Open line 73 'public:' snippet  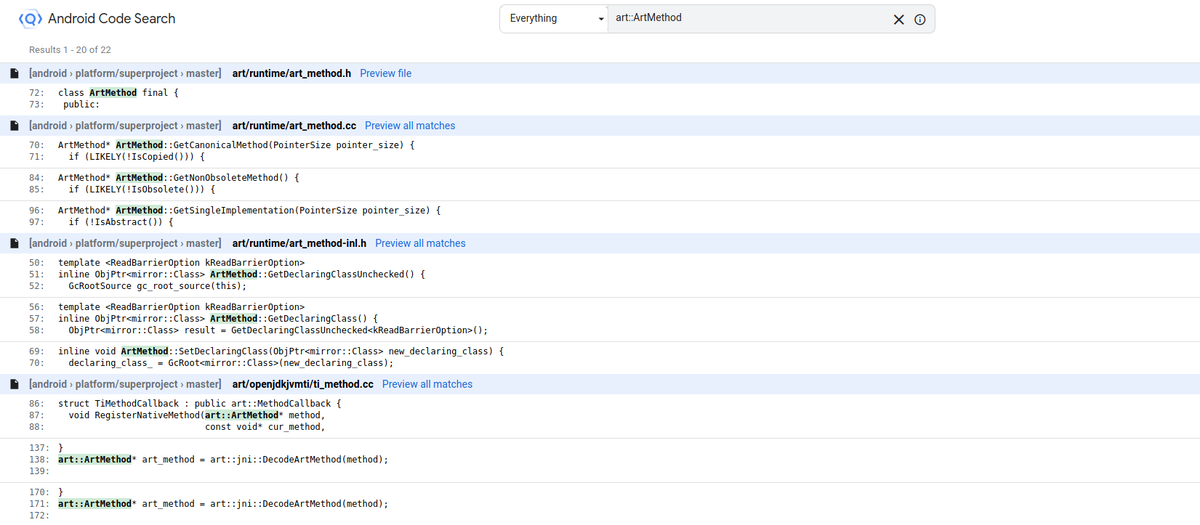(x=81, y=103)
